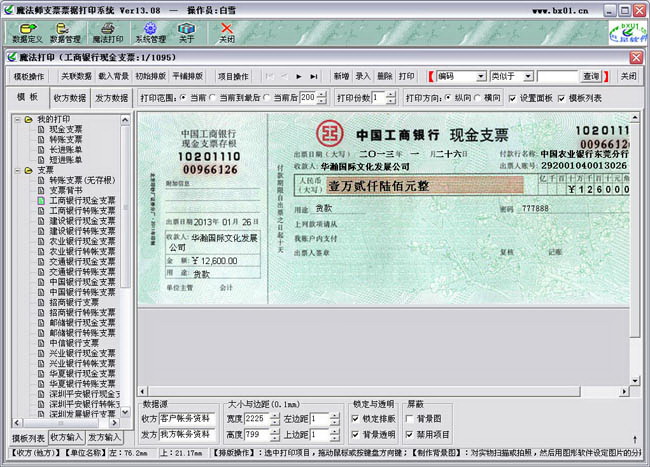Screen dimensions: 650x467
Task: Collapse the 我的打印 tree folder
Action: (x=17, y=119)
